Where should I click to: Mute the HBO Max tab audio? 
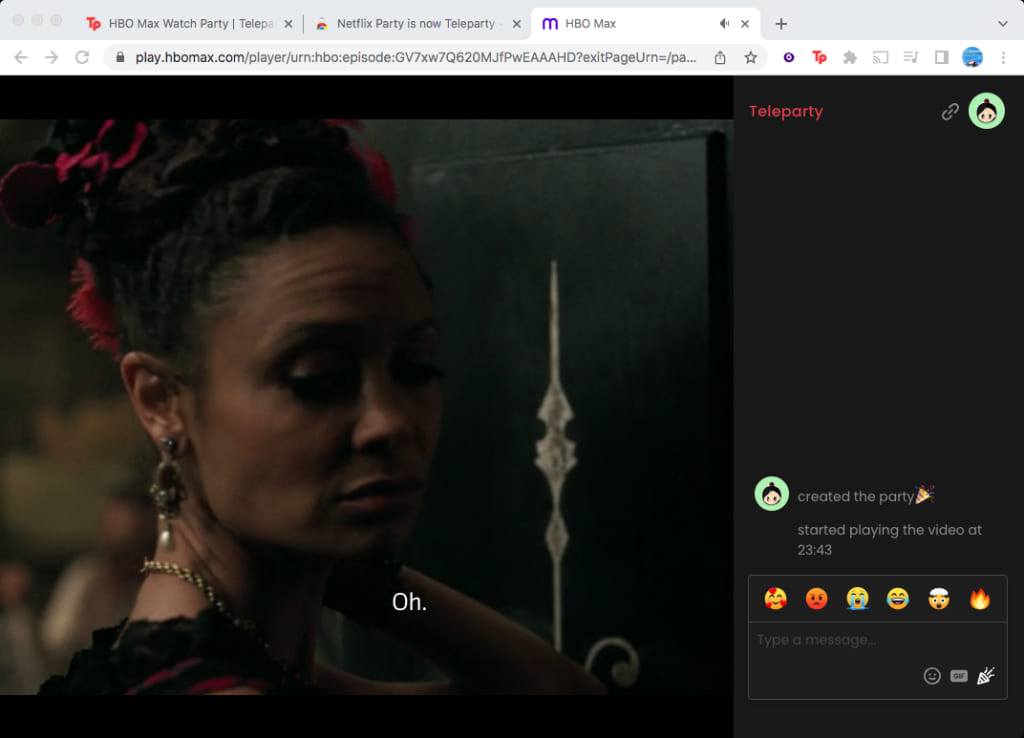coord(724,23)
